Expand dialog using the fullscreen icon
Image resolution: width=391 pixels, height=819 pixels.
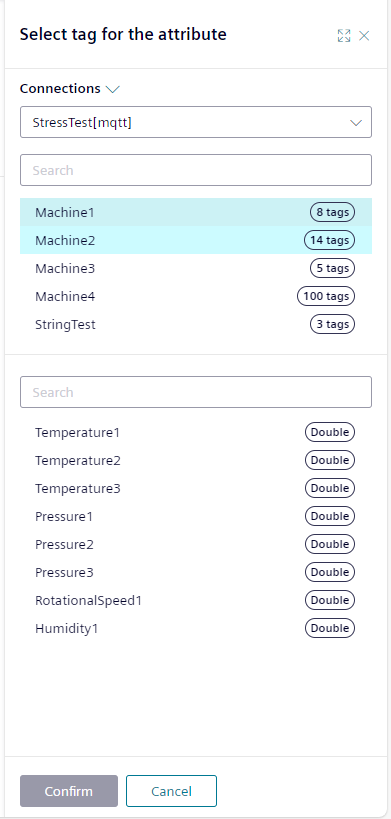click(x=343, y=36)
